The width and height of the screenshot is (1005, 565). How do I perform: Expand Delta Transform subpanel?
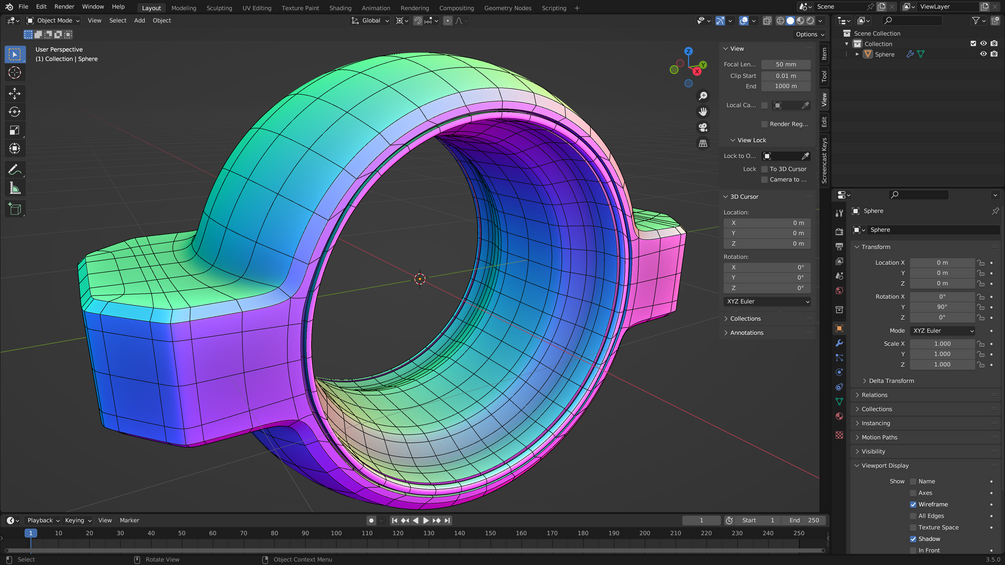coord(891,381)
